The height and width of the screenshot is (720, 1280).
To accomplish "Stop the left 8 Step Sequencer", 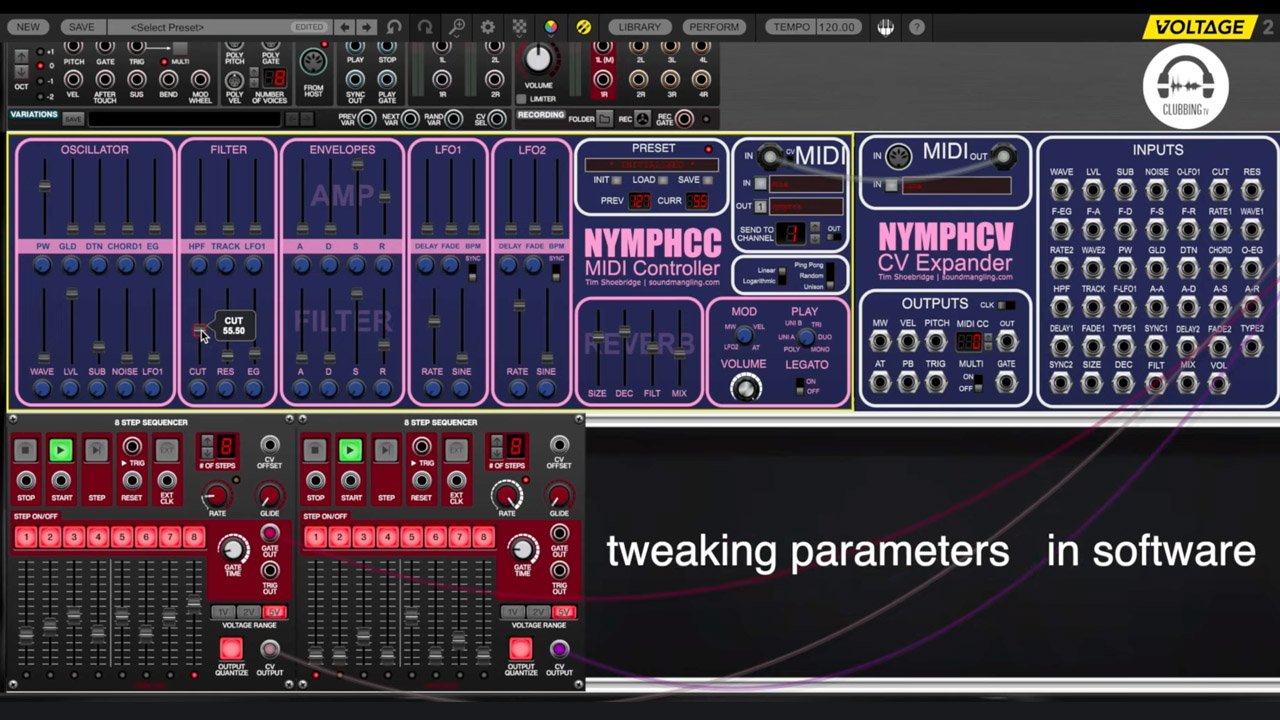I will (x=26, y=450).
